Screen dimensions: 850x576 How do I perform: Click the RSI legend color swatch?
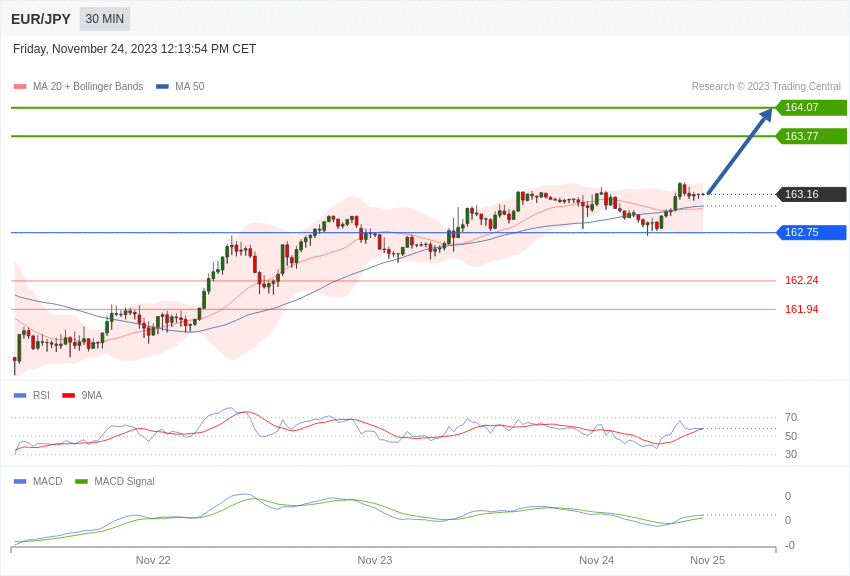click(20, 396)
